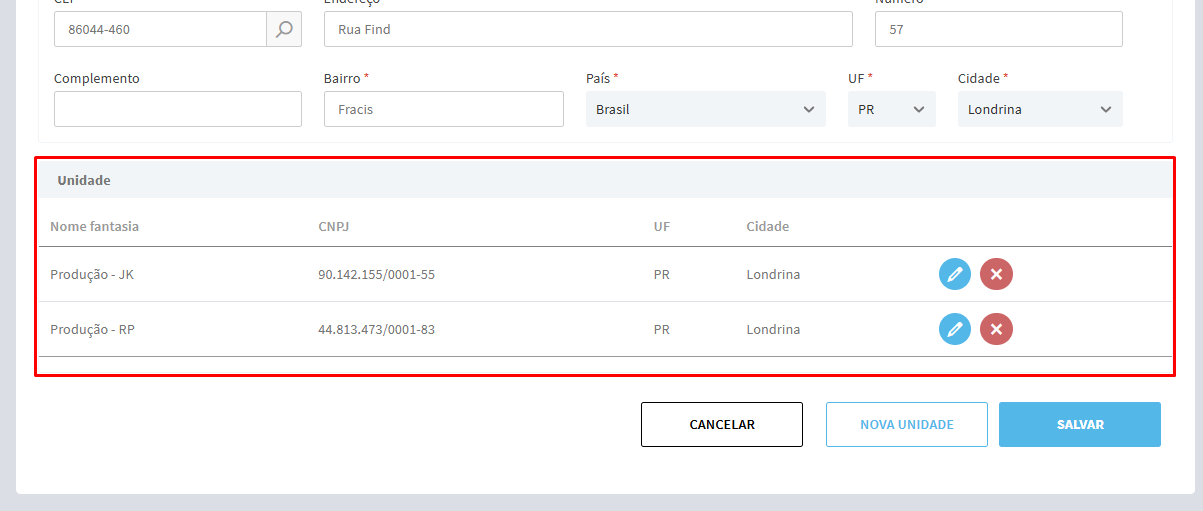
Task: Select CNPJ 90.142.155/0001-55 cell
Action: [x=376, y=274]
